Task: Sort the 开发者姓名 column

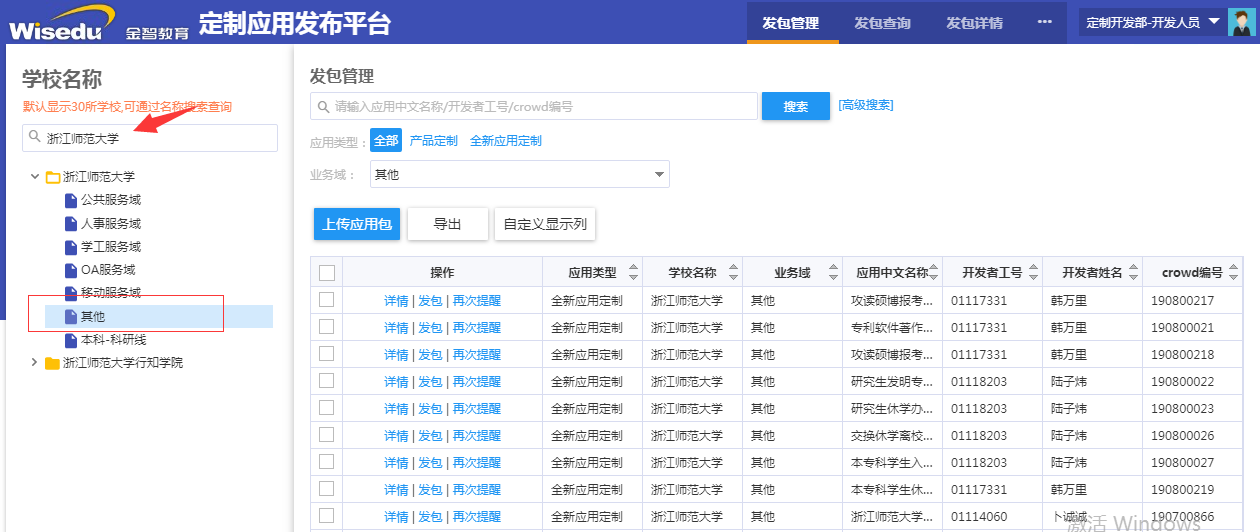Action: coord(1134,272)
